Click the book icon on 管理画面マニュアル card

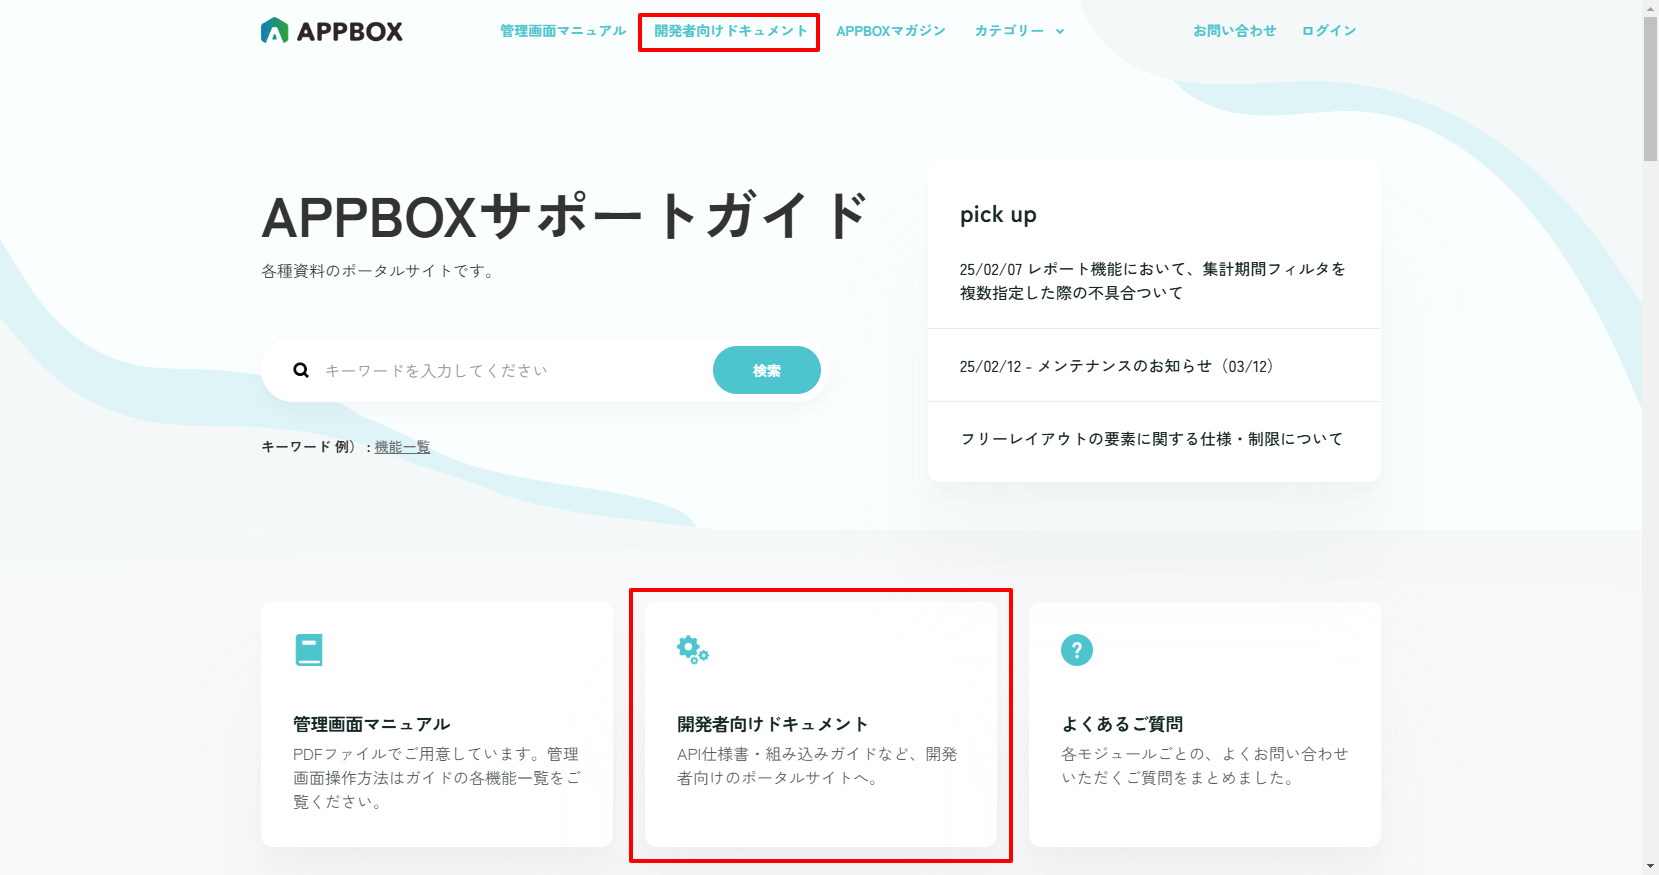[x=309, y=650]
